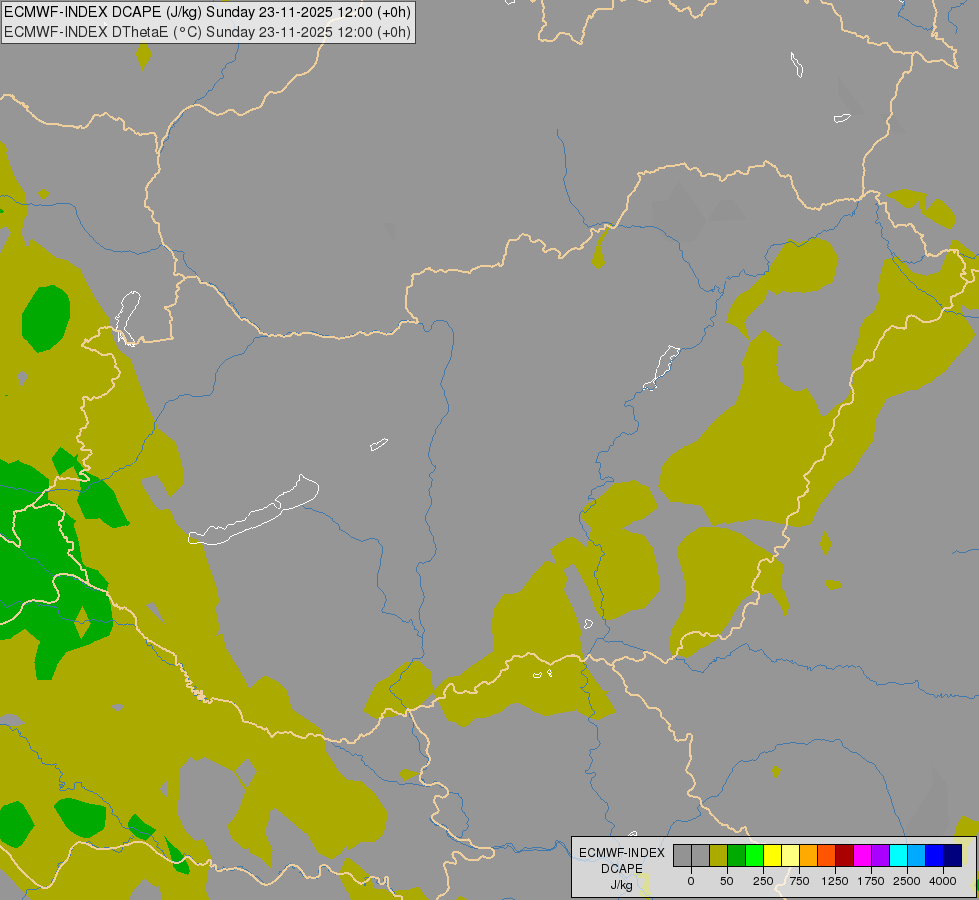Click the light blue legend swatch
This screenshot has width=979, height=900.
(917, 856)
